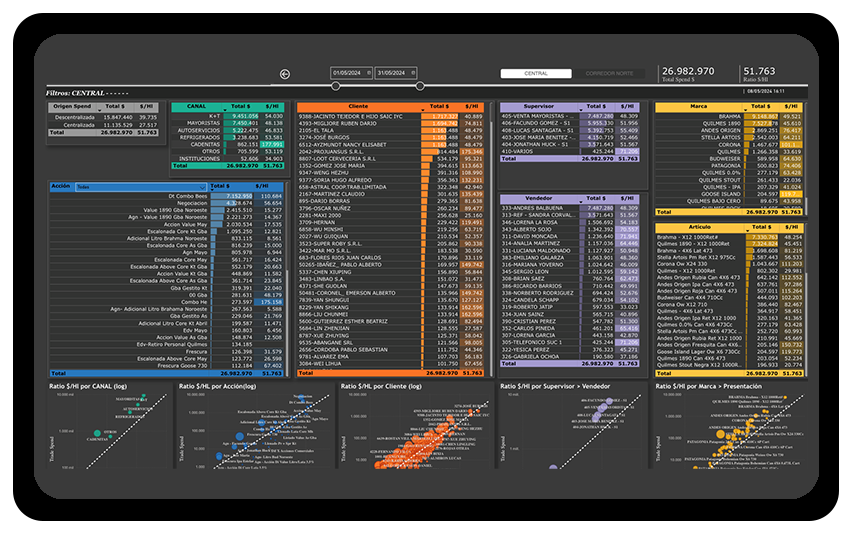Select article Budweiser Can 4X4 710Cc

coord(729,298)
